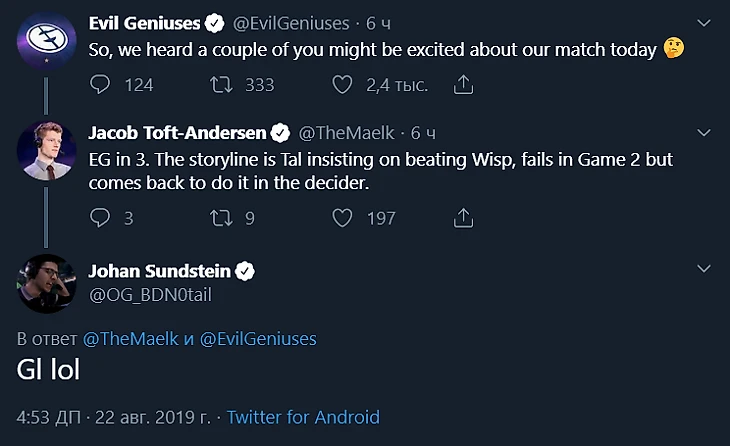The height and width of the screenshot is (446, 730).
Task: Share Jacob Toft-Andersen's tweet
Action: coord(463,217)
